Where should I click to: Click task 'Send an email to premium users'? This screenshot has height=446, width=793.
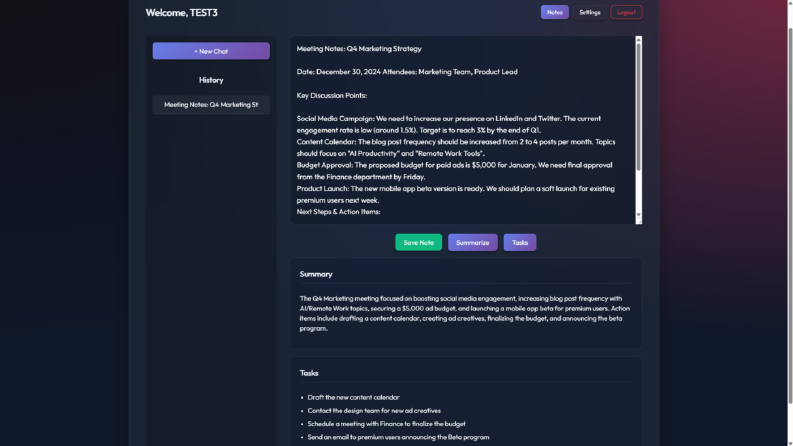[398, 437]
